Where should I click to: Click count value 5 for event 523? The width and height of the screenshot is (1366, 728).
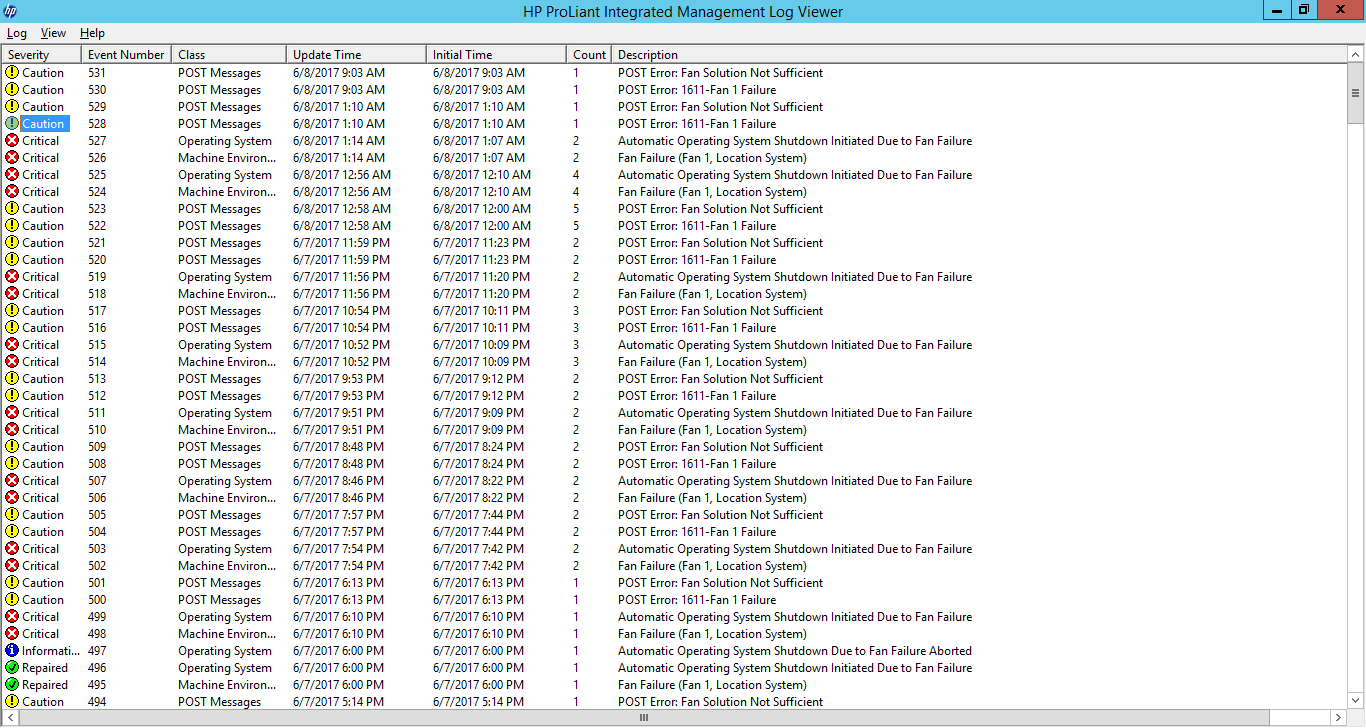point(576,209)
